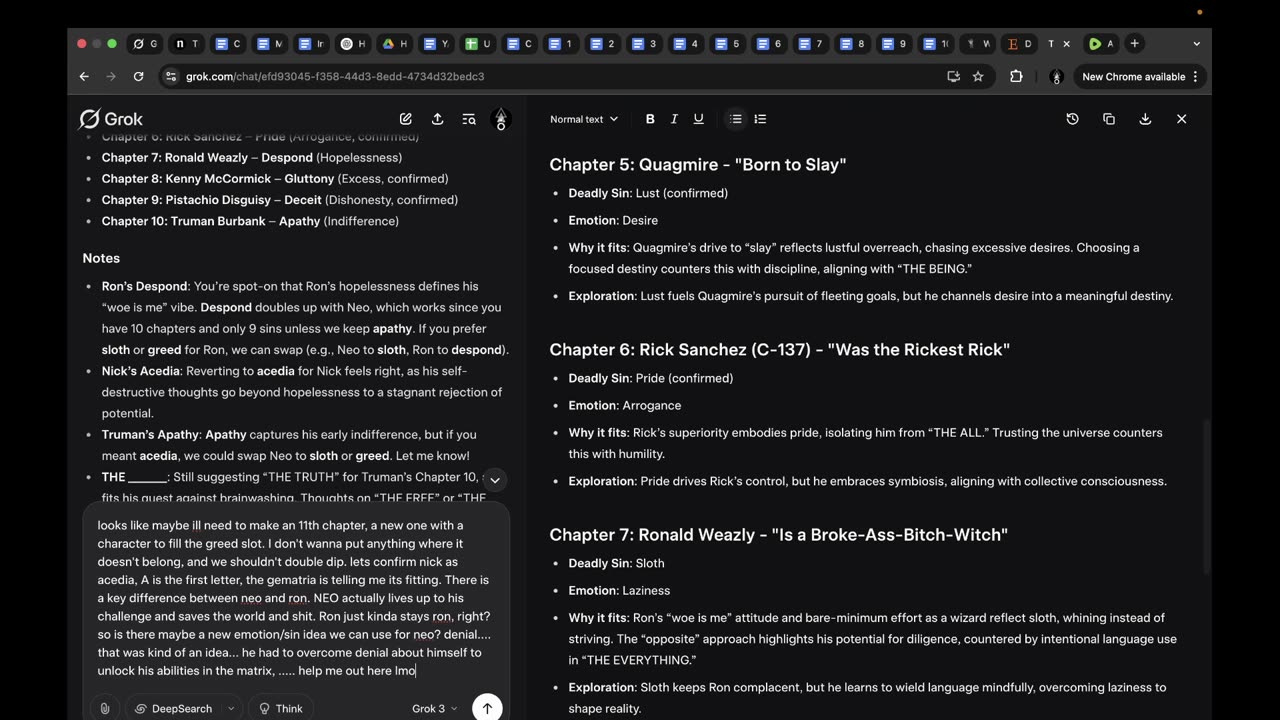Open chat history search icon
1280x720 pixels.
pos(469,119)
